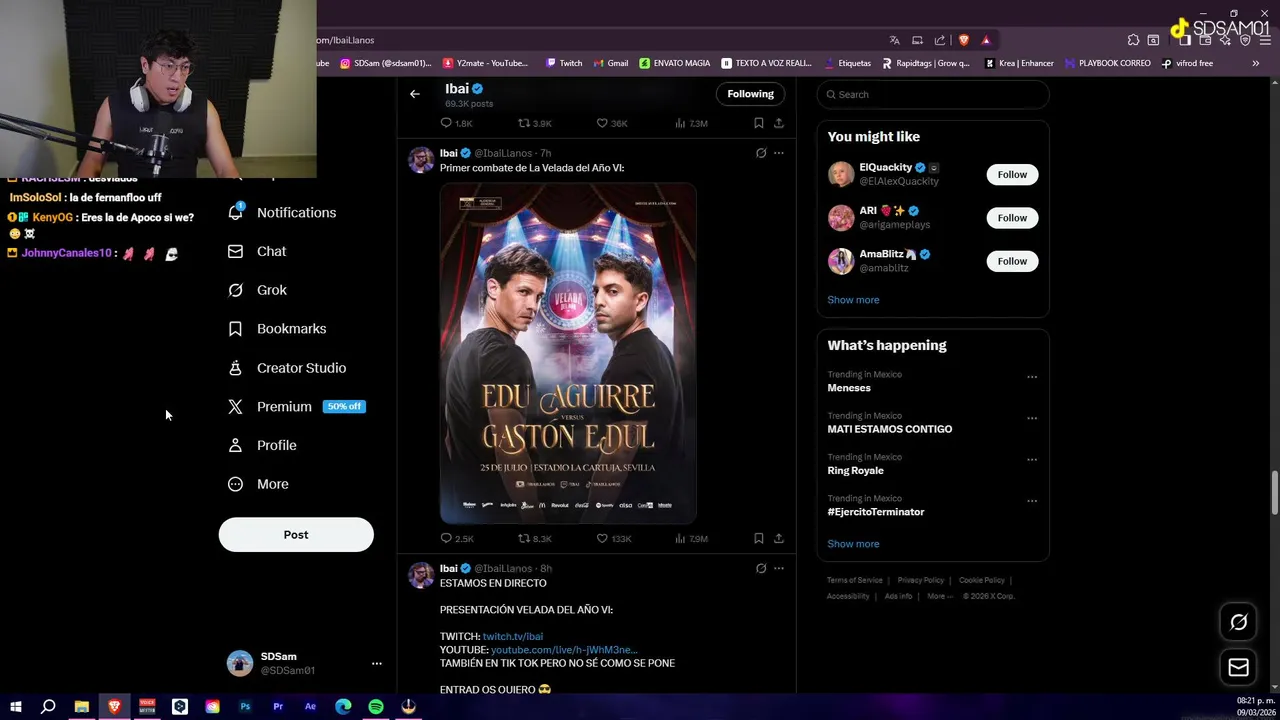Open more options on ESTAMOS EN DIRECTO post
The image size is (1280, 720).
[x=779, y=568]
